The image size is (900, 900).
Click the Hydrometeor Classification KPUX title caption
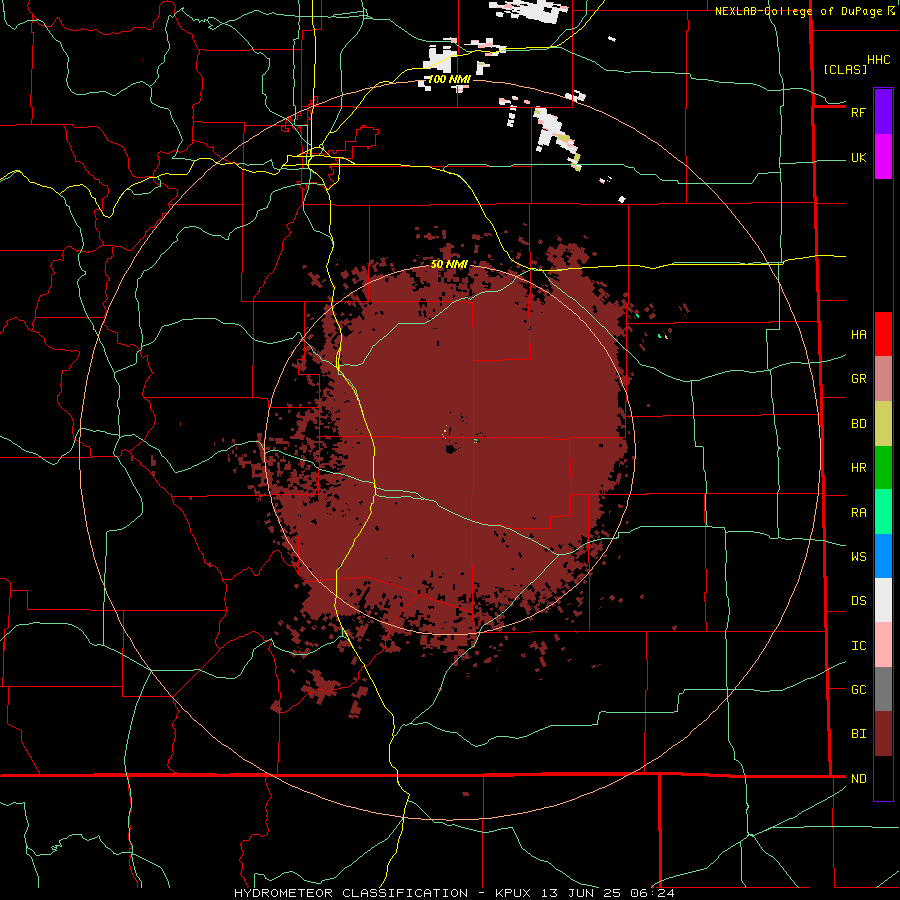454,893
